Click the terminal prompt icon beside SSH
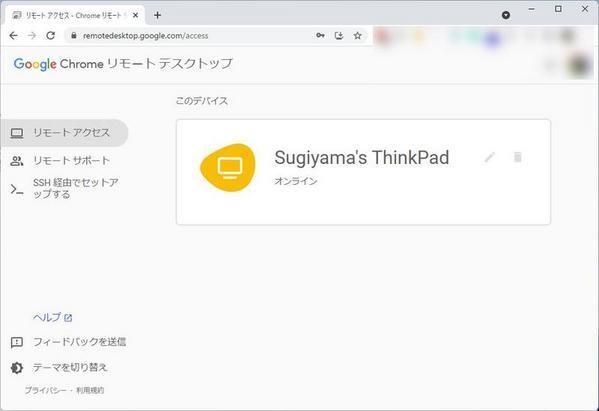Image resolution: width=599 pixels, height=411 pixels. pyautogui.click(x=17, y=189)
